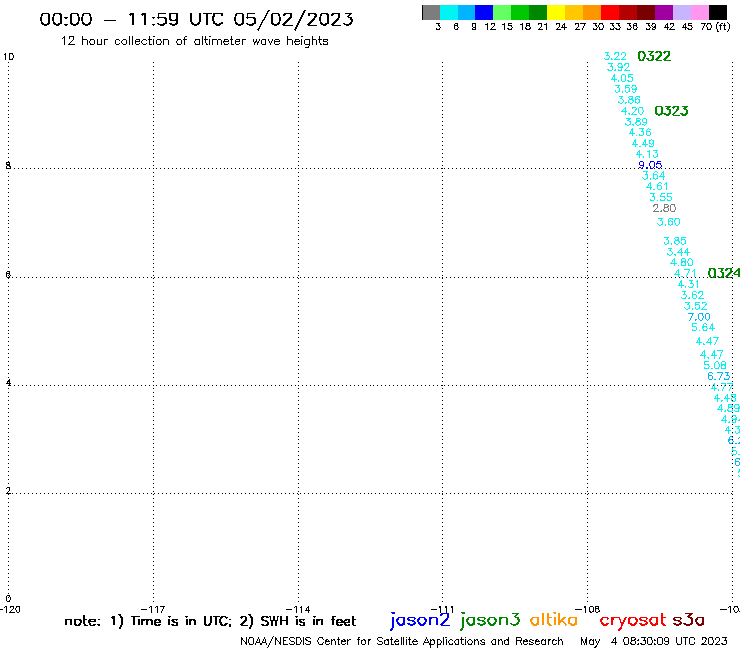
Task: Click the 4.05 wave height value
Action: click(622, 78)
